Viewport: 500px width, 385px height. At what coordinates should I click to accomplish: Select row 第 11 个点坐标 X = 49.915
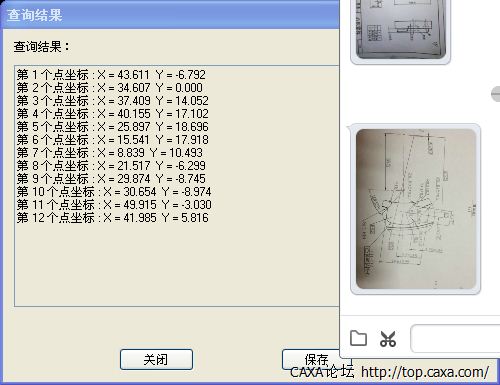114,204
